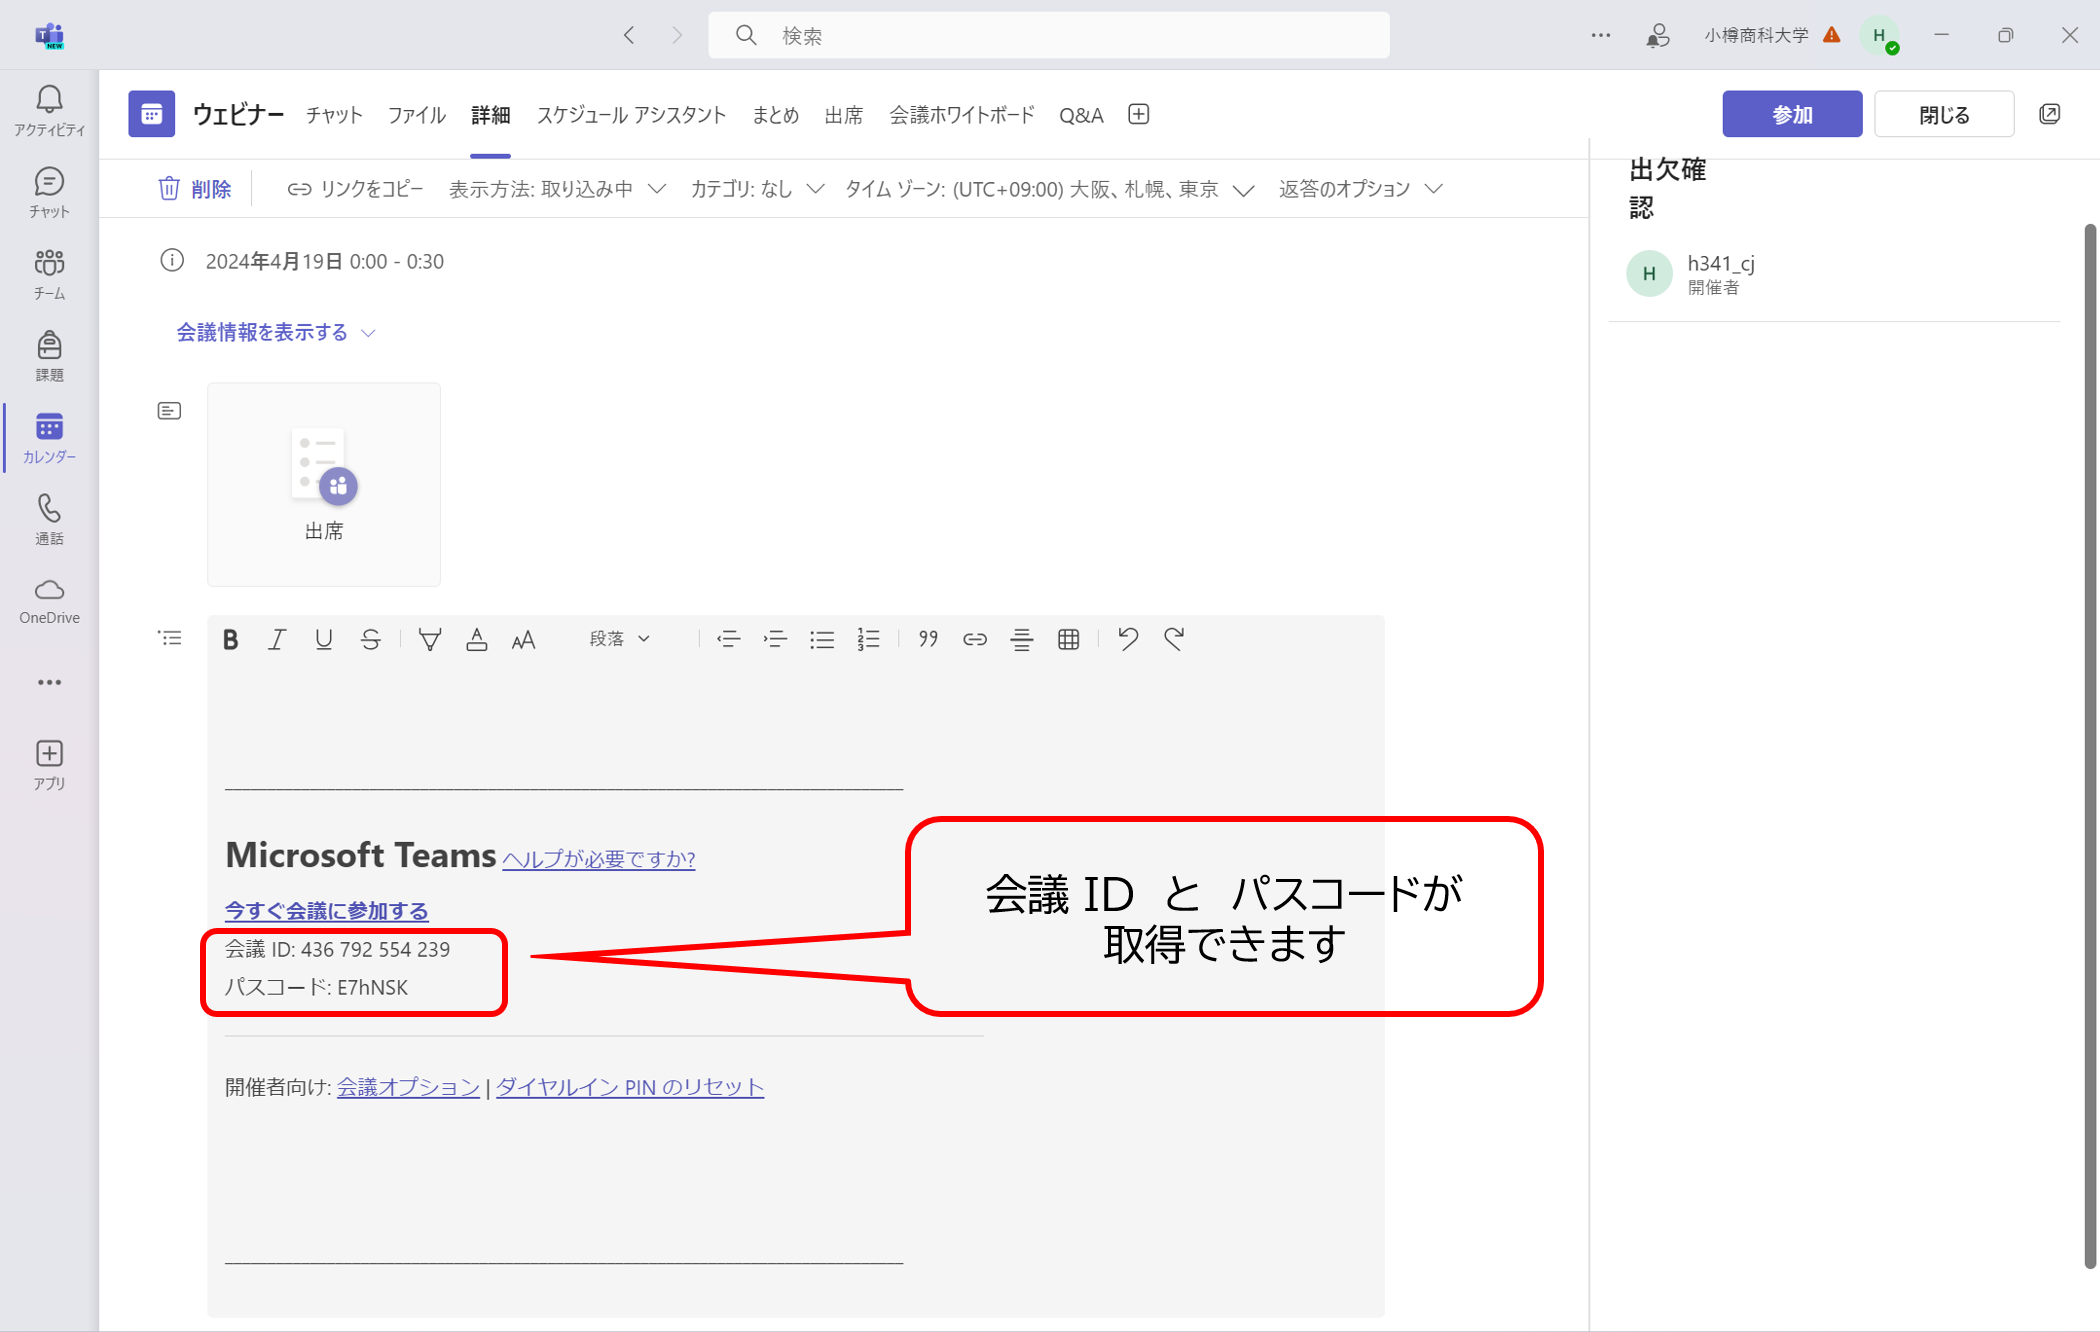Click the 参加 join button

(x=1791, y=114)
